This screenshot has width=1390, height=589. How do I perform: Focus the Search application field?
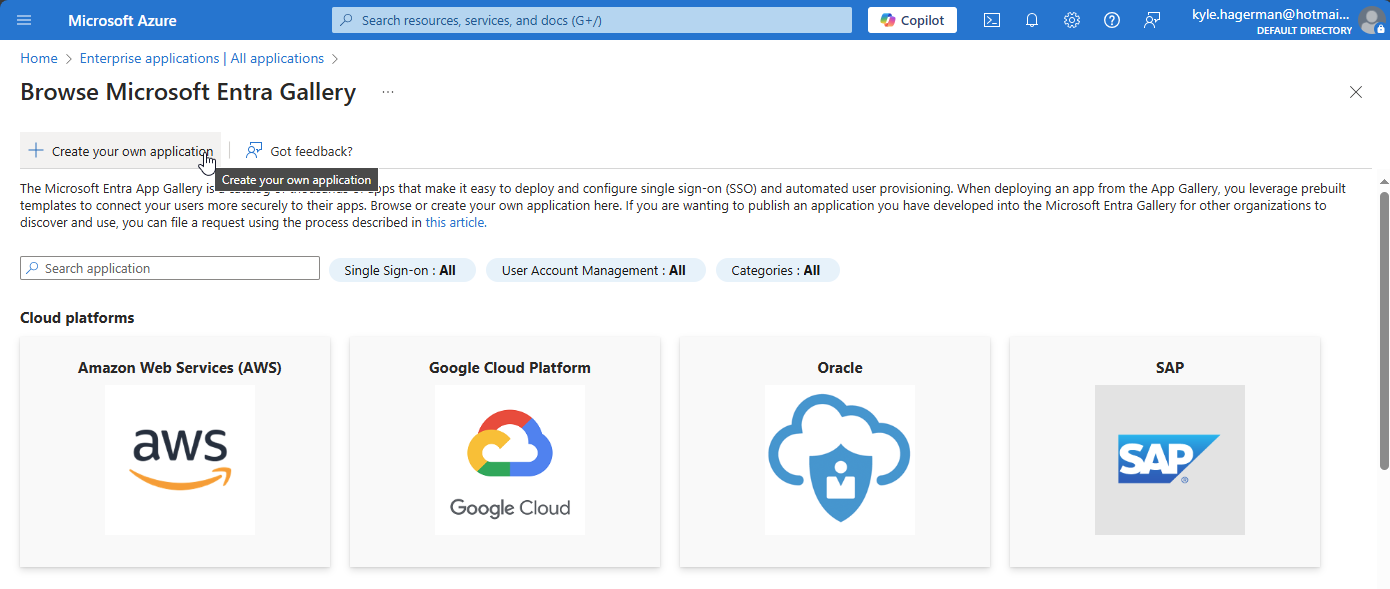click(x=170, y=268)
